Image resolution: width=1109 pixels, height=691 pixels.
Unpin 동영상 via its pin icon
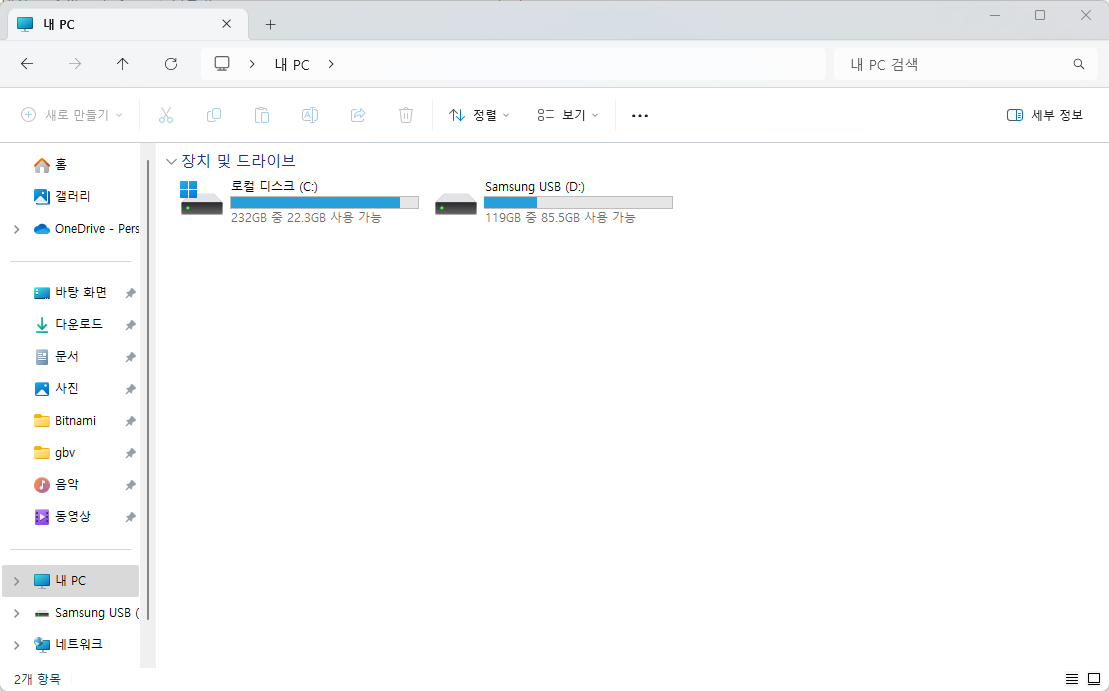(130, 517)
